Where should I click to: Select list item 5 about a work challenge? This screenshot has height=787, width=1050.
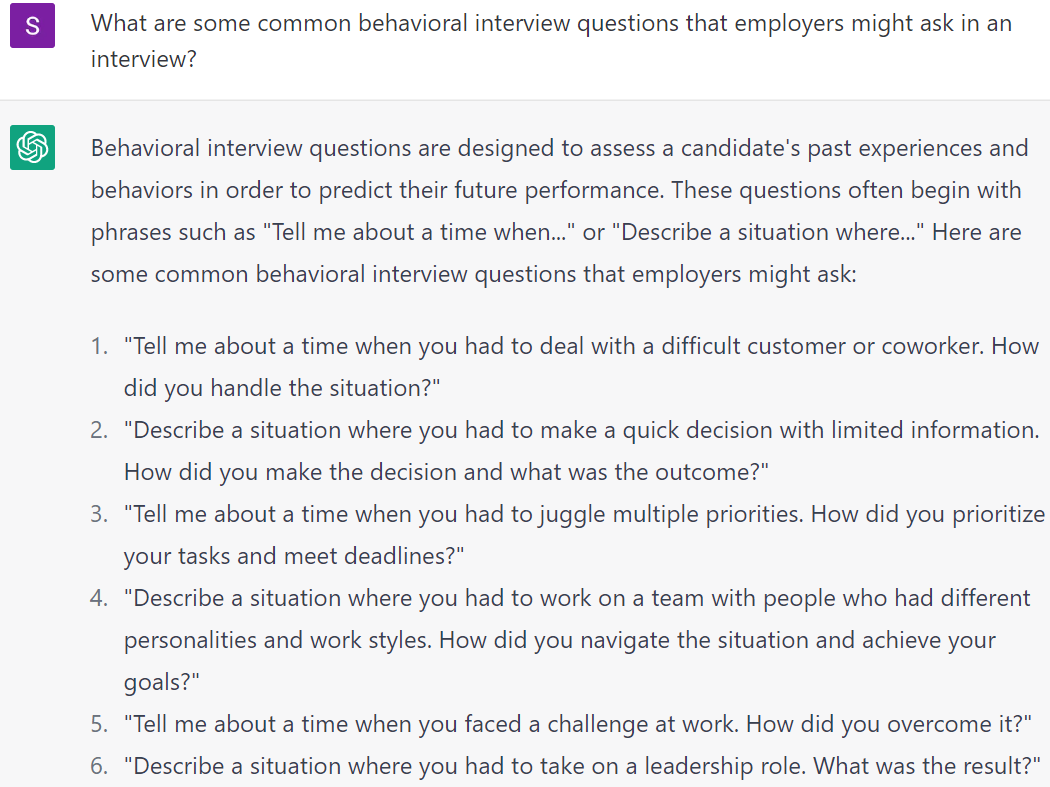click(x=577, y=724)
